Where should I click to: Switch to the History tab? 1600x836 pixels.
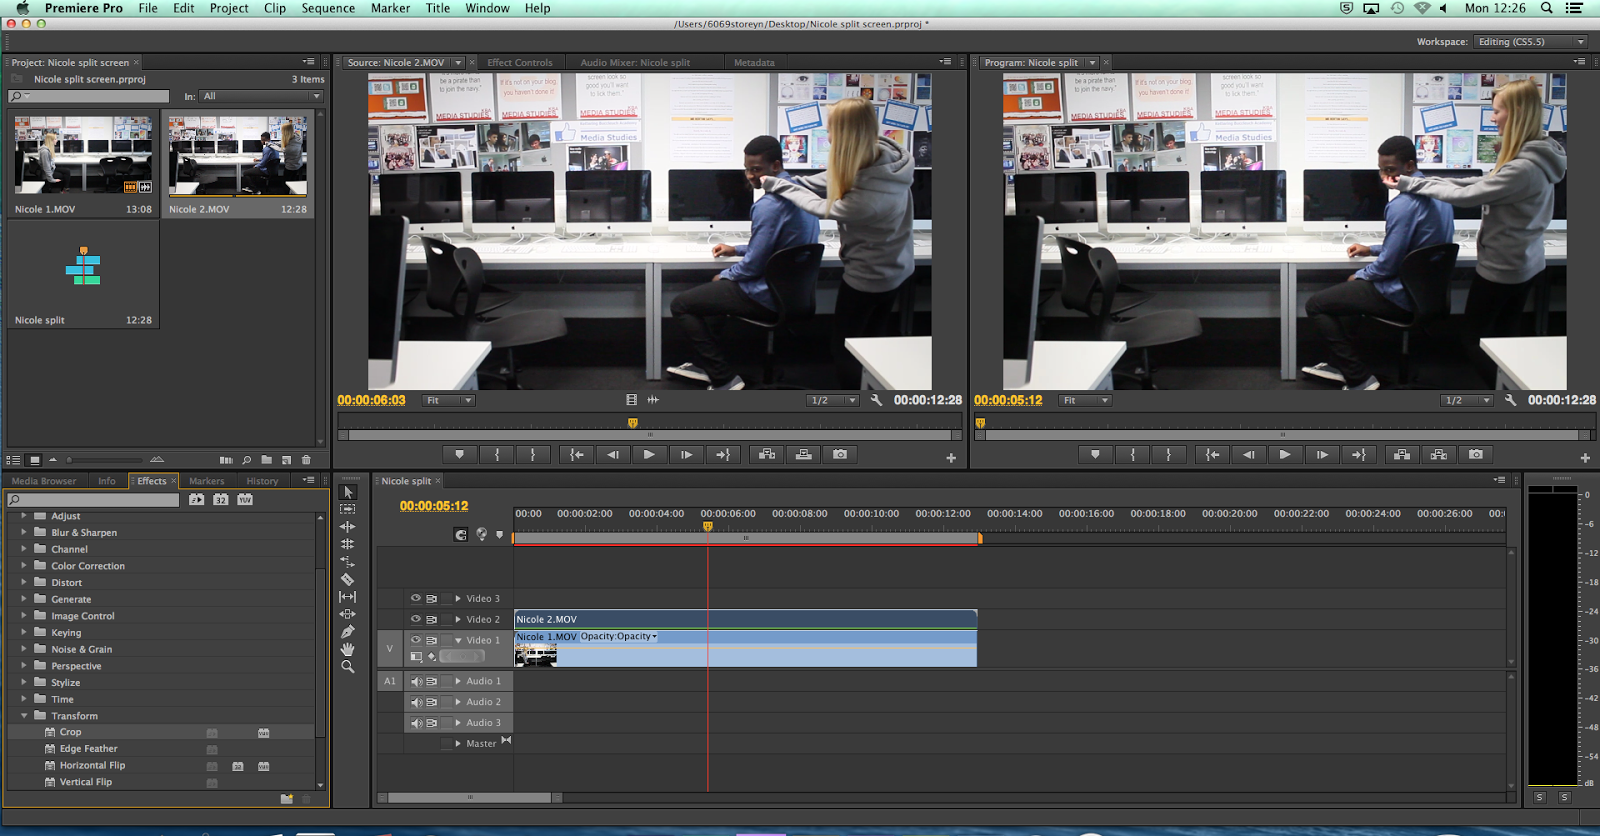[262, 481]
